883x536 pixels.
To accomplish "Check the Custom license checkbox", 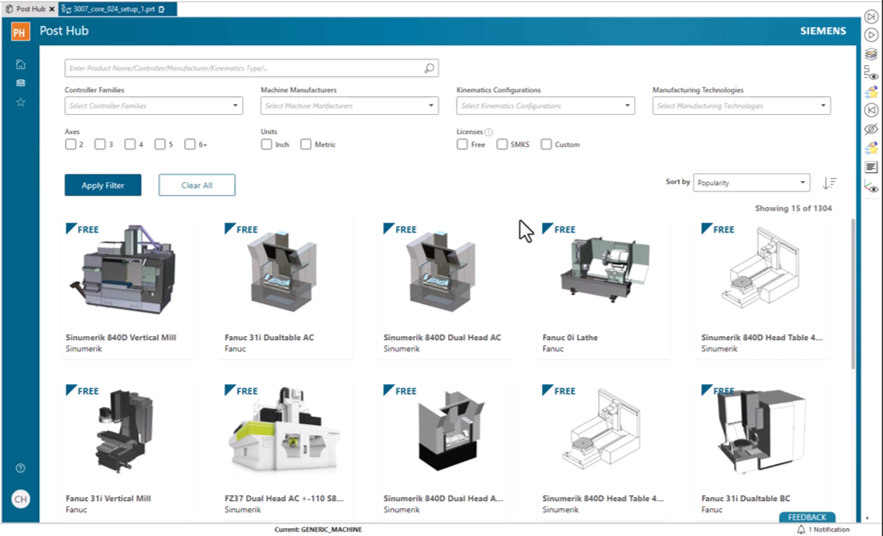I will 546,145.
